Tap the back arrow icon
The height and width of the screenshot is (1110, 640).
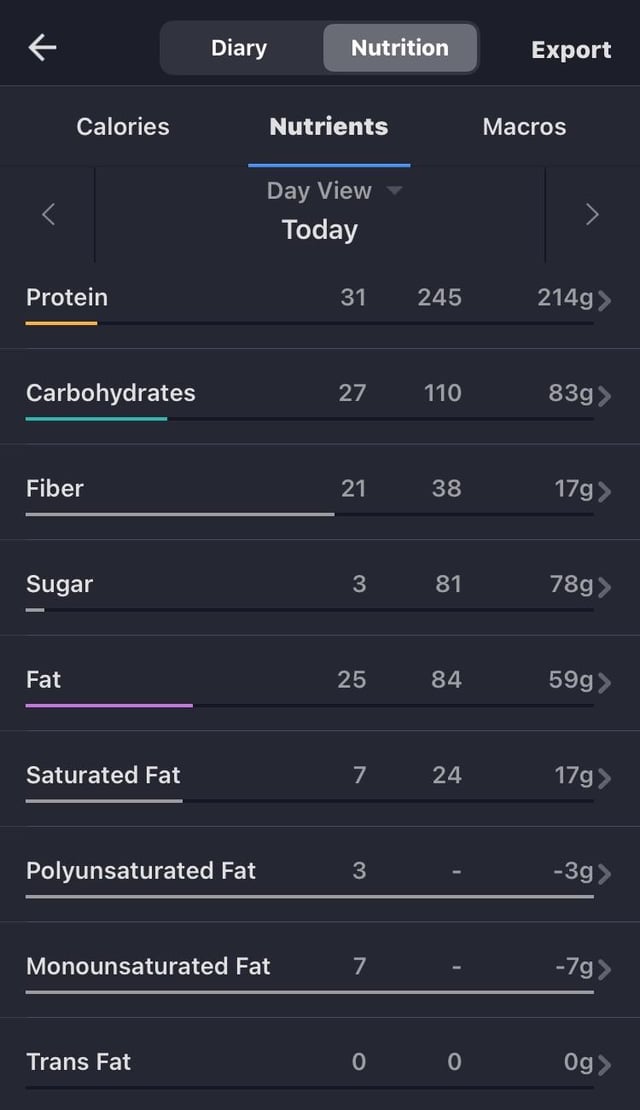[x=42, y=48]
